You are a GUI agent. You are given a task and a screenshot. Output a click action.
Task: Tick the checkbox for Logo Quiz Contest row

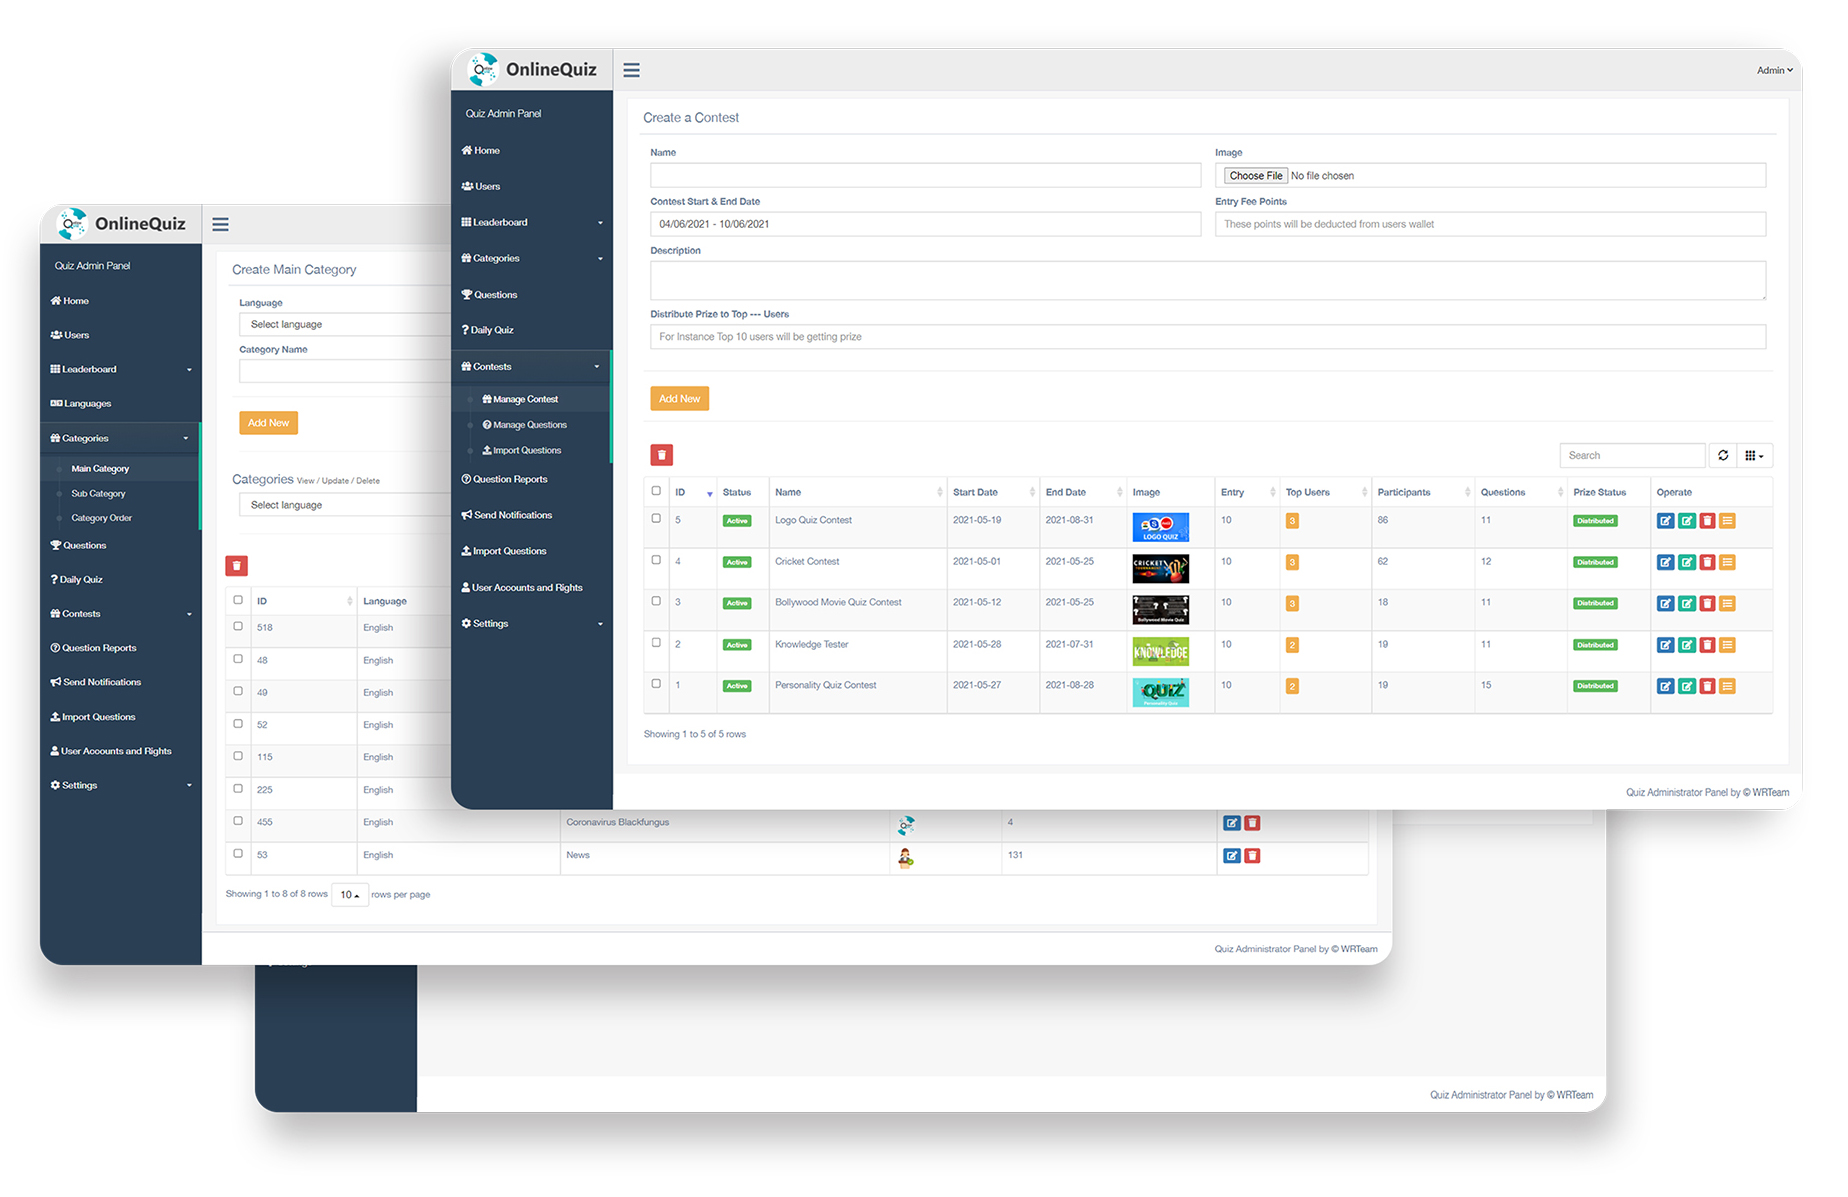(x=656, y=519)
